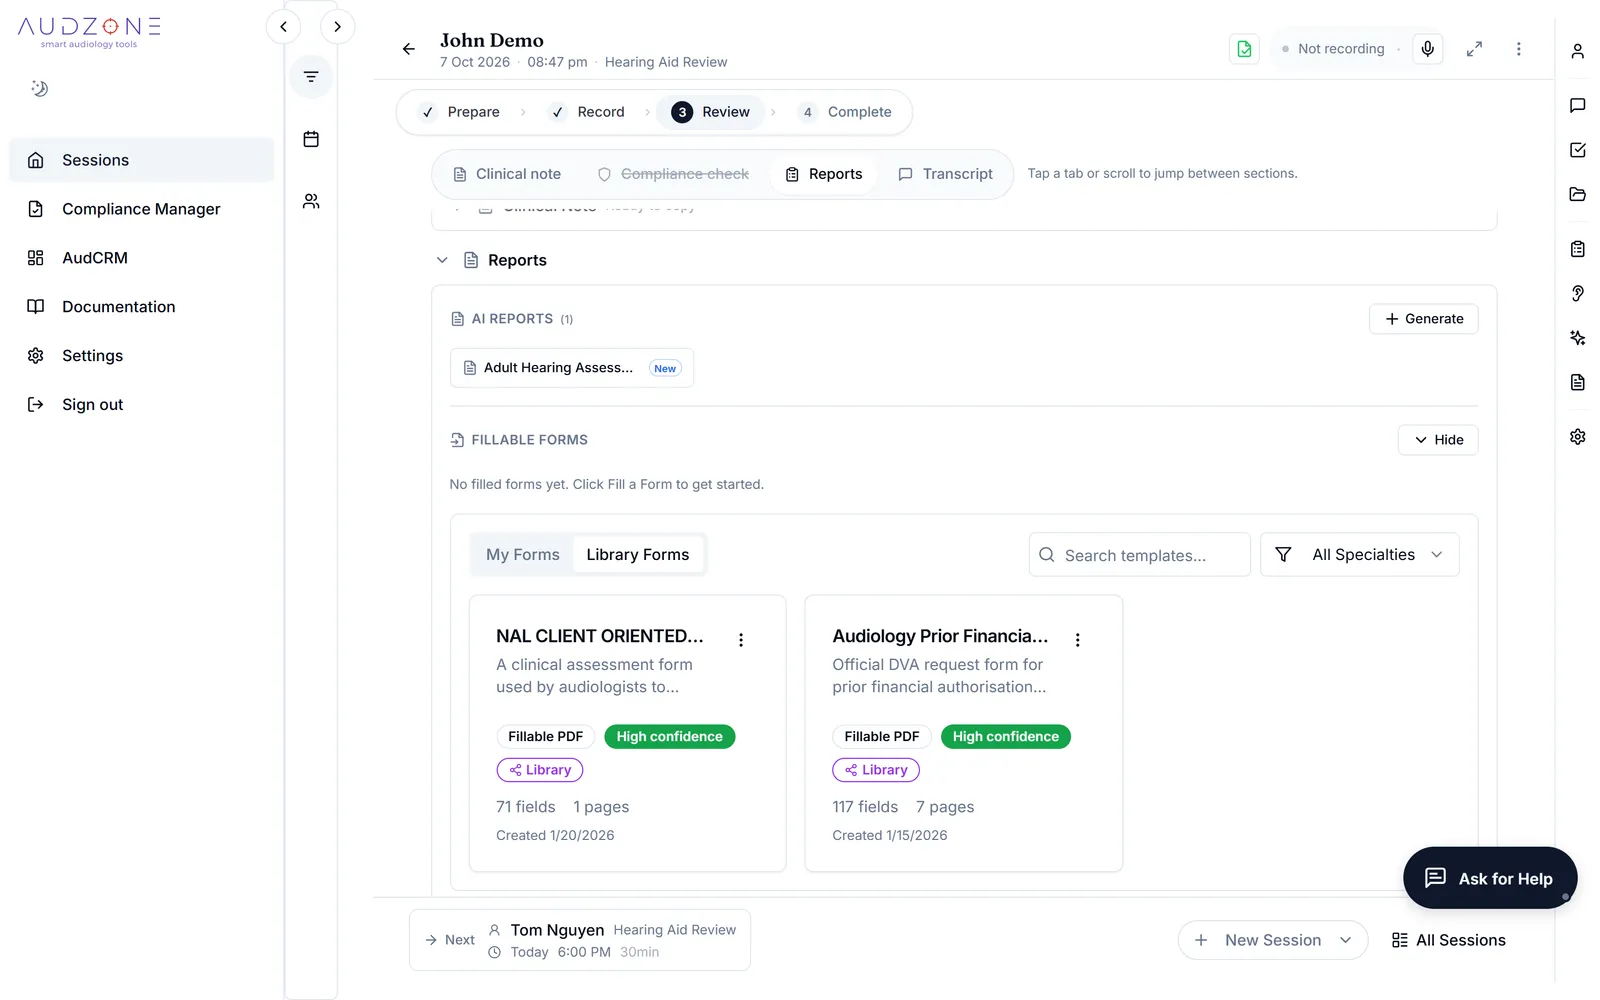This screenshot has width=1600, height=1000.
Task: Hide the fillable forms section
Action: (1437, 440)
